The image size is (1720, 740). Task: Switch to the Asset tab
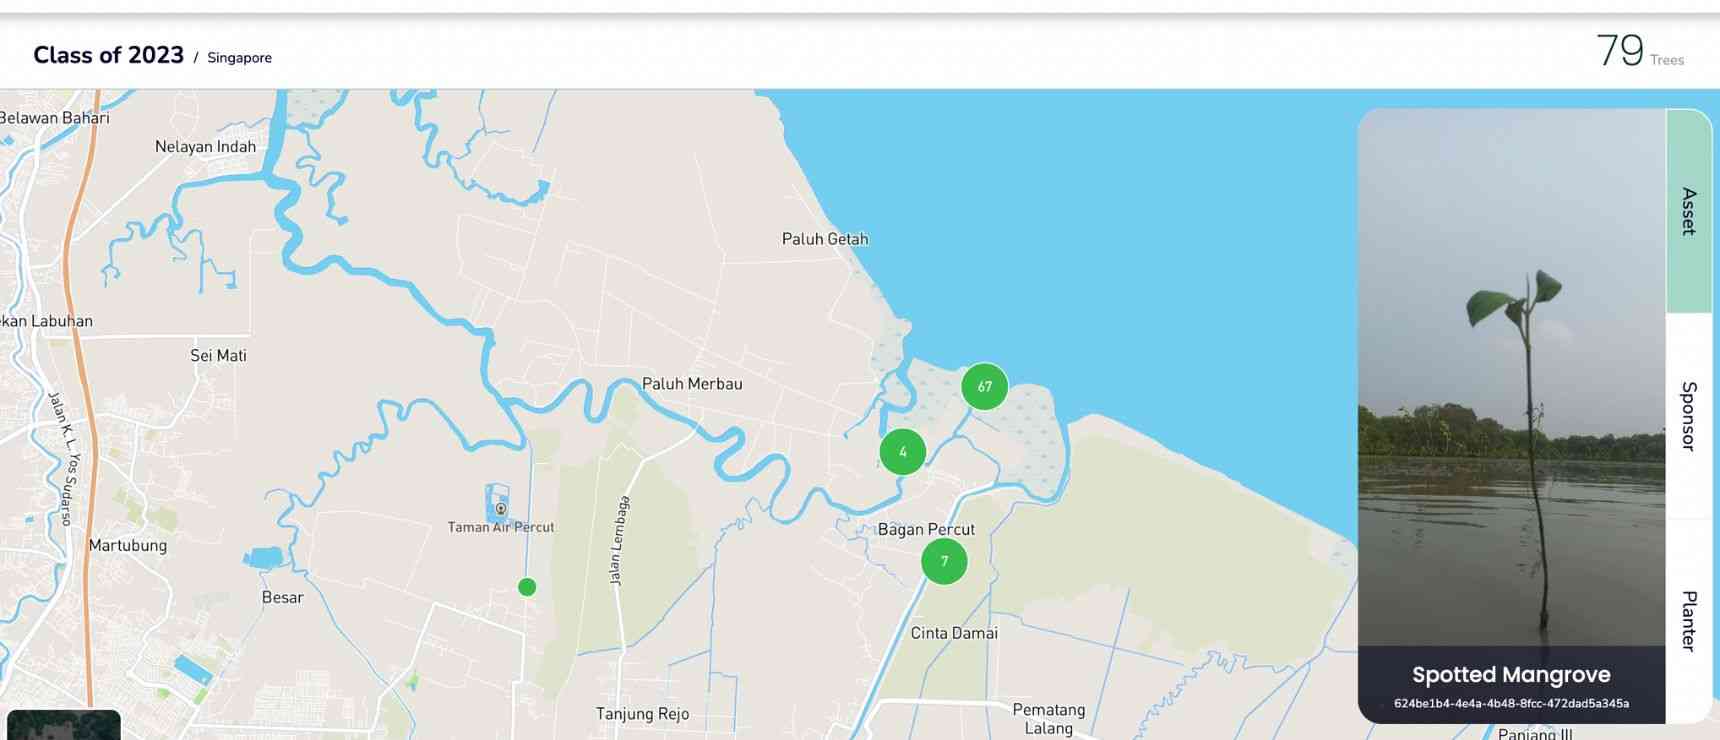coord(1688,211)
